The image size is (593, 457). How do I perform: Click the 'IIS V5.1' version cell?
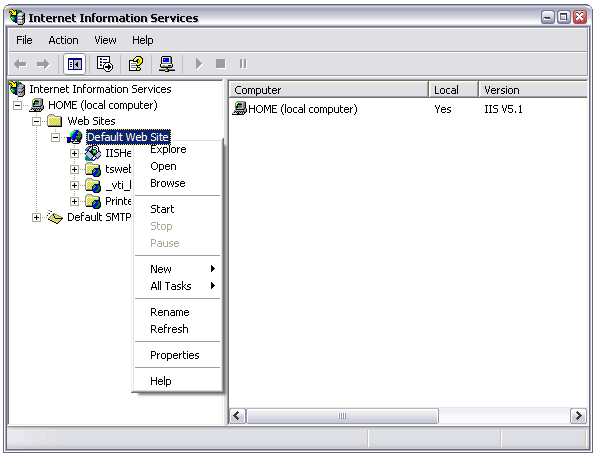(x=503, y=109)
